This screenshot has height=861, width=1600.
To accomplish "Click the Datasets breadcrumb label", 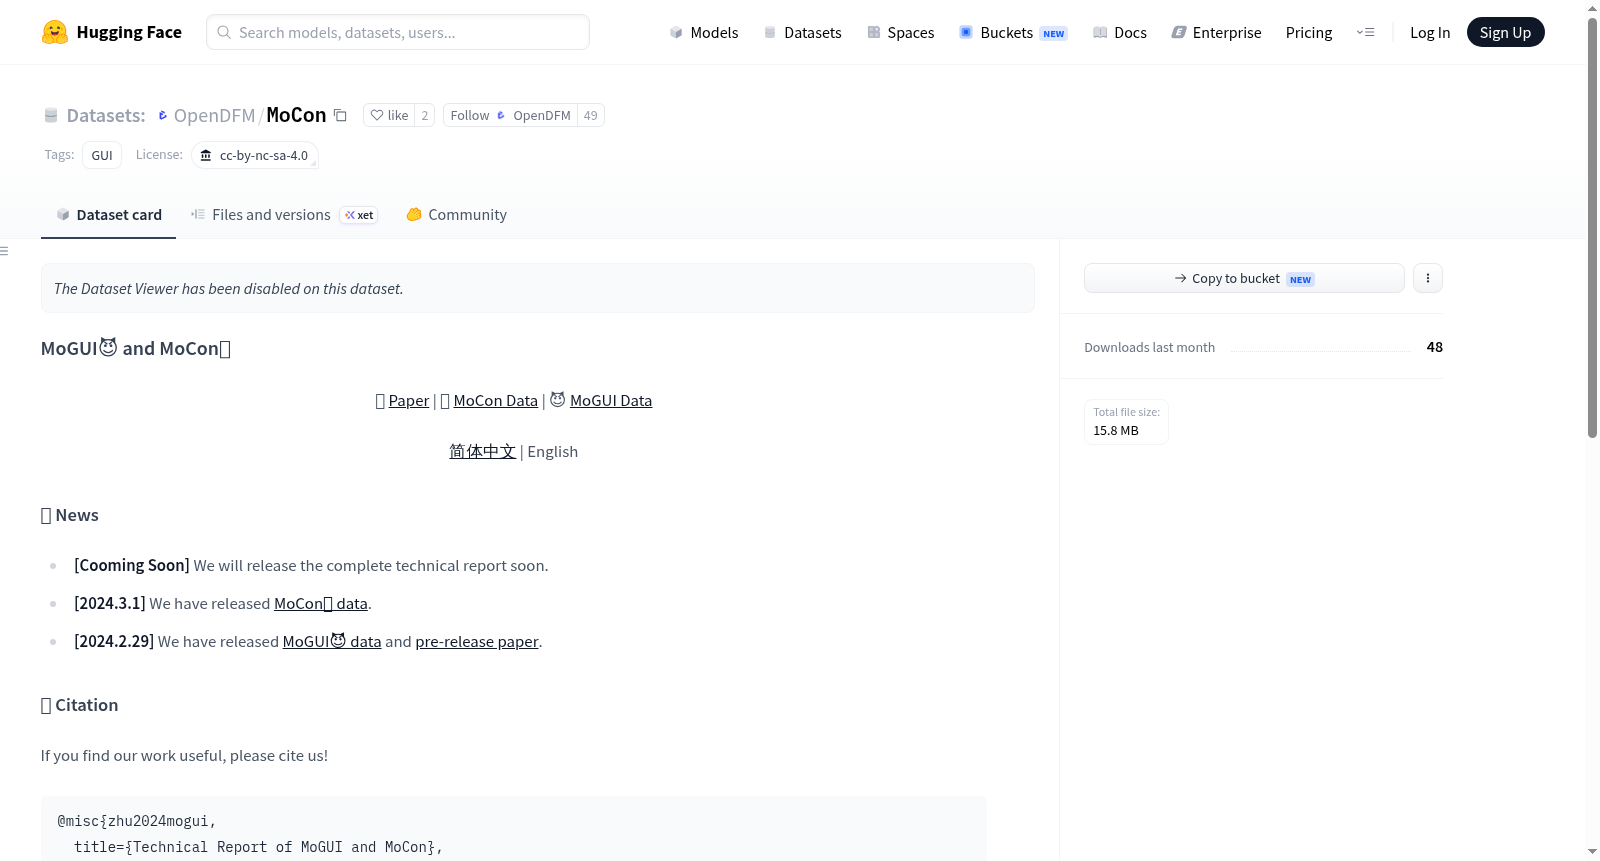I will pos(105,115).
